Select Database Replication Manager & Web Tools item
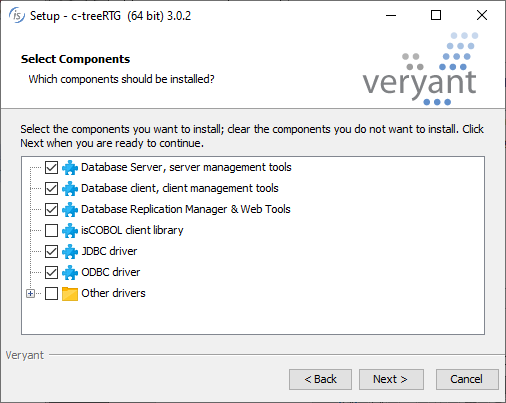Viewport: 506px width, 403px height. click(x=186, y=209)
